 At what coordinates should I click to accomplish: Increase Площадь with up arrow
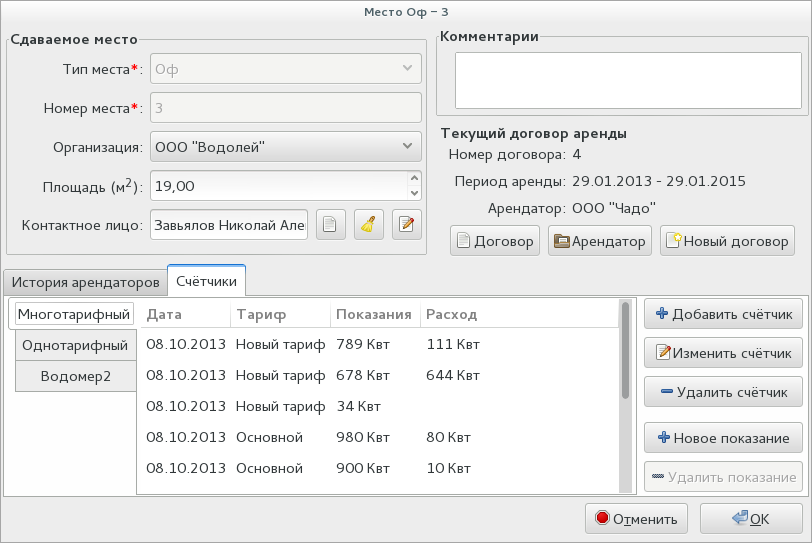coord(414,178)
